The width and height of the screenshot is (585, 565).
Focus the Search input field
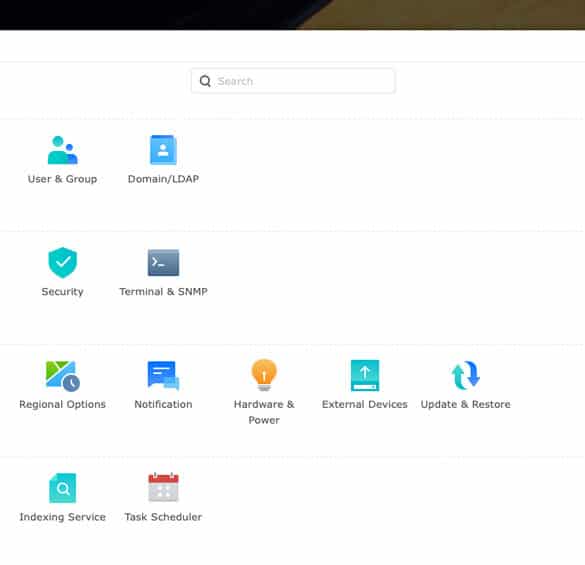click(293, 81)
